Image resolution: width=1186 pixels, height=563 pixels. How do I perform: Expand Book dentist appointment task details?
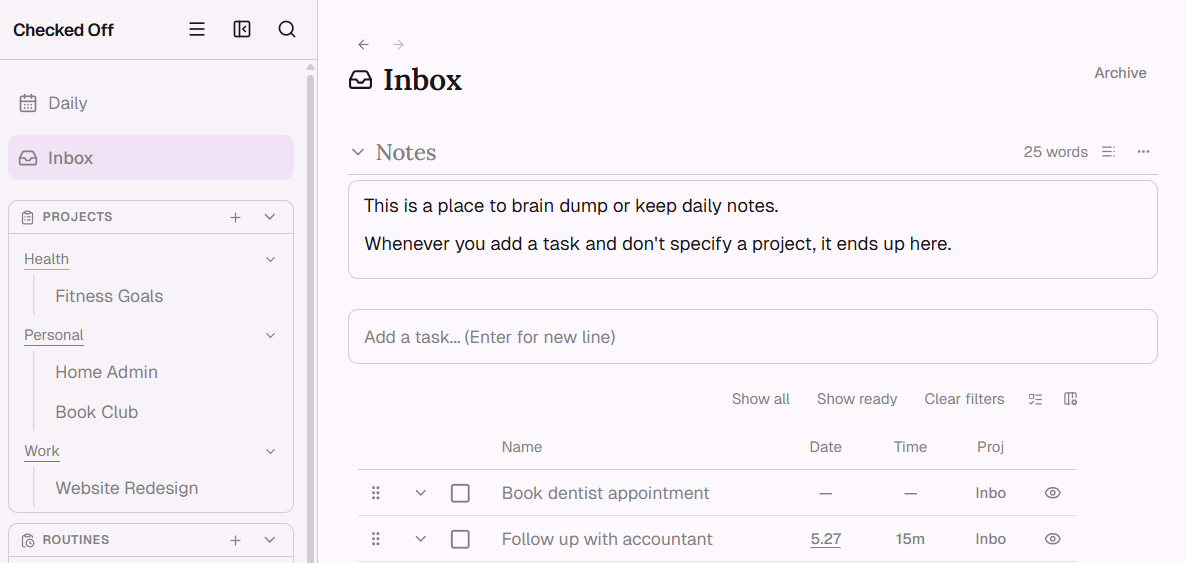point(421,493)
